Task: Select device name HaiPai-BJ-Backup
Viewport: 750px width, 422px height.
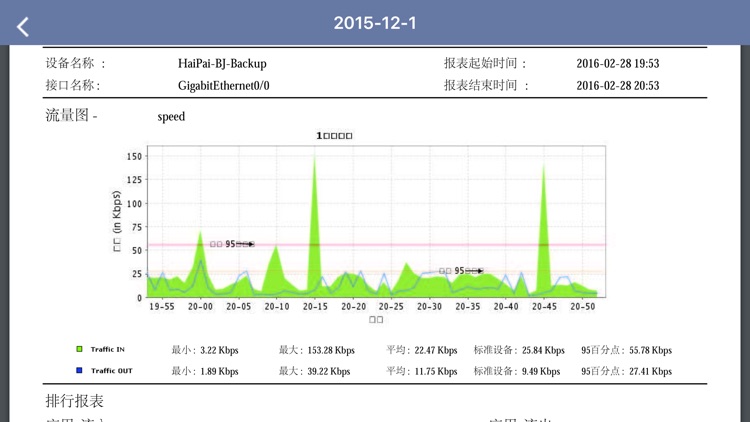Action: (x=222, y=64)
